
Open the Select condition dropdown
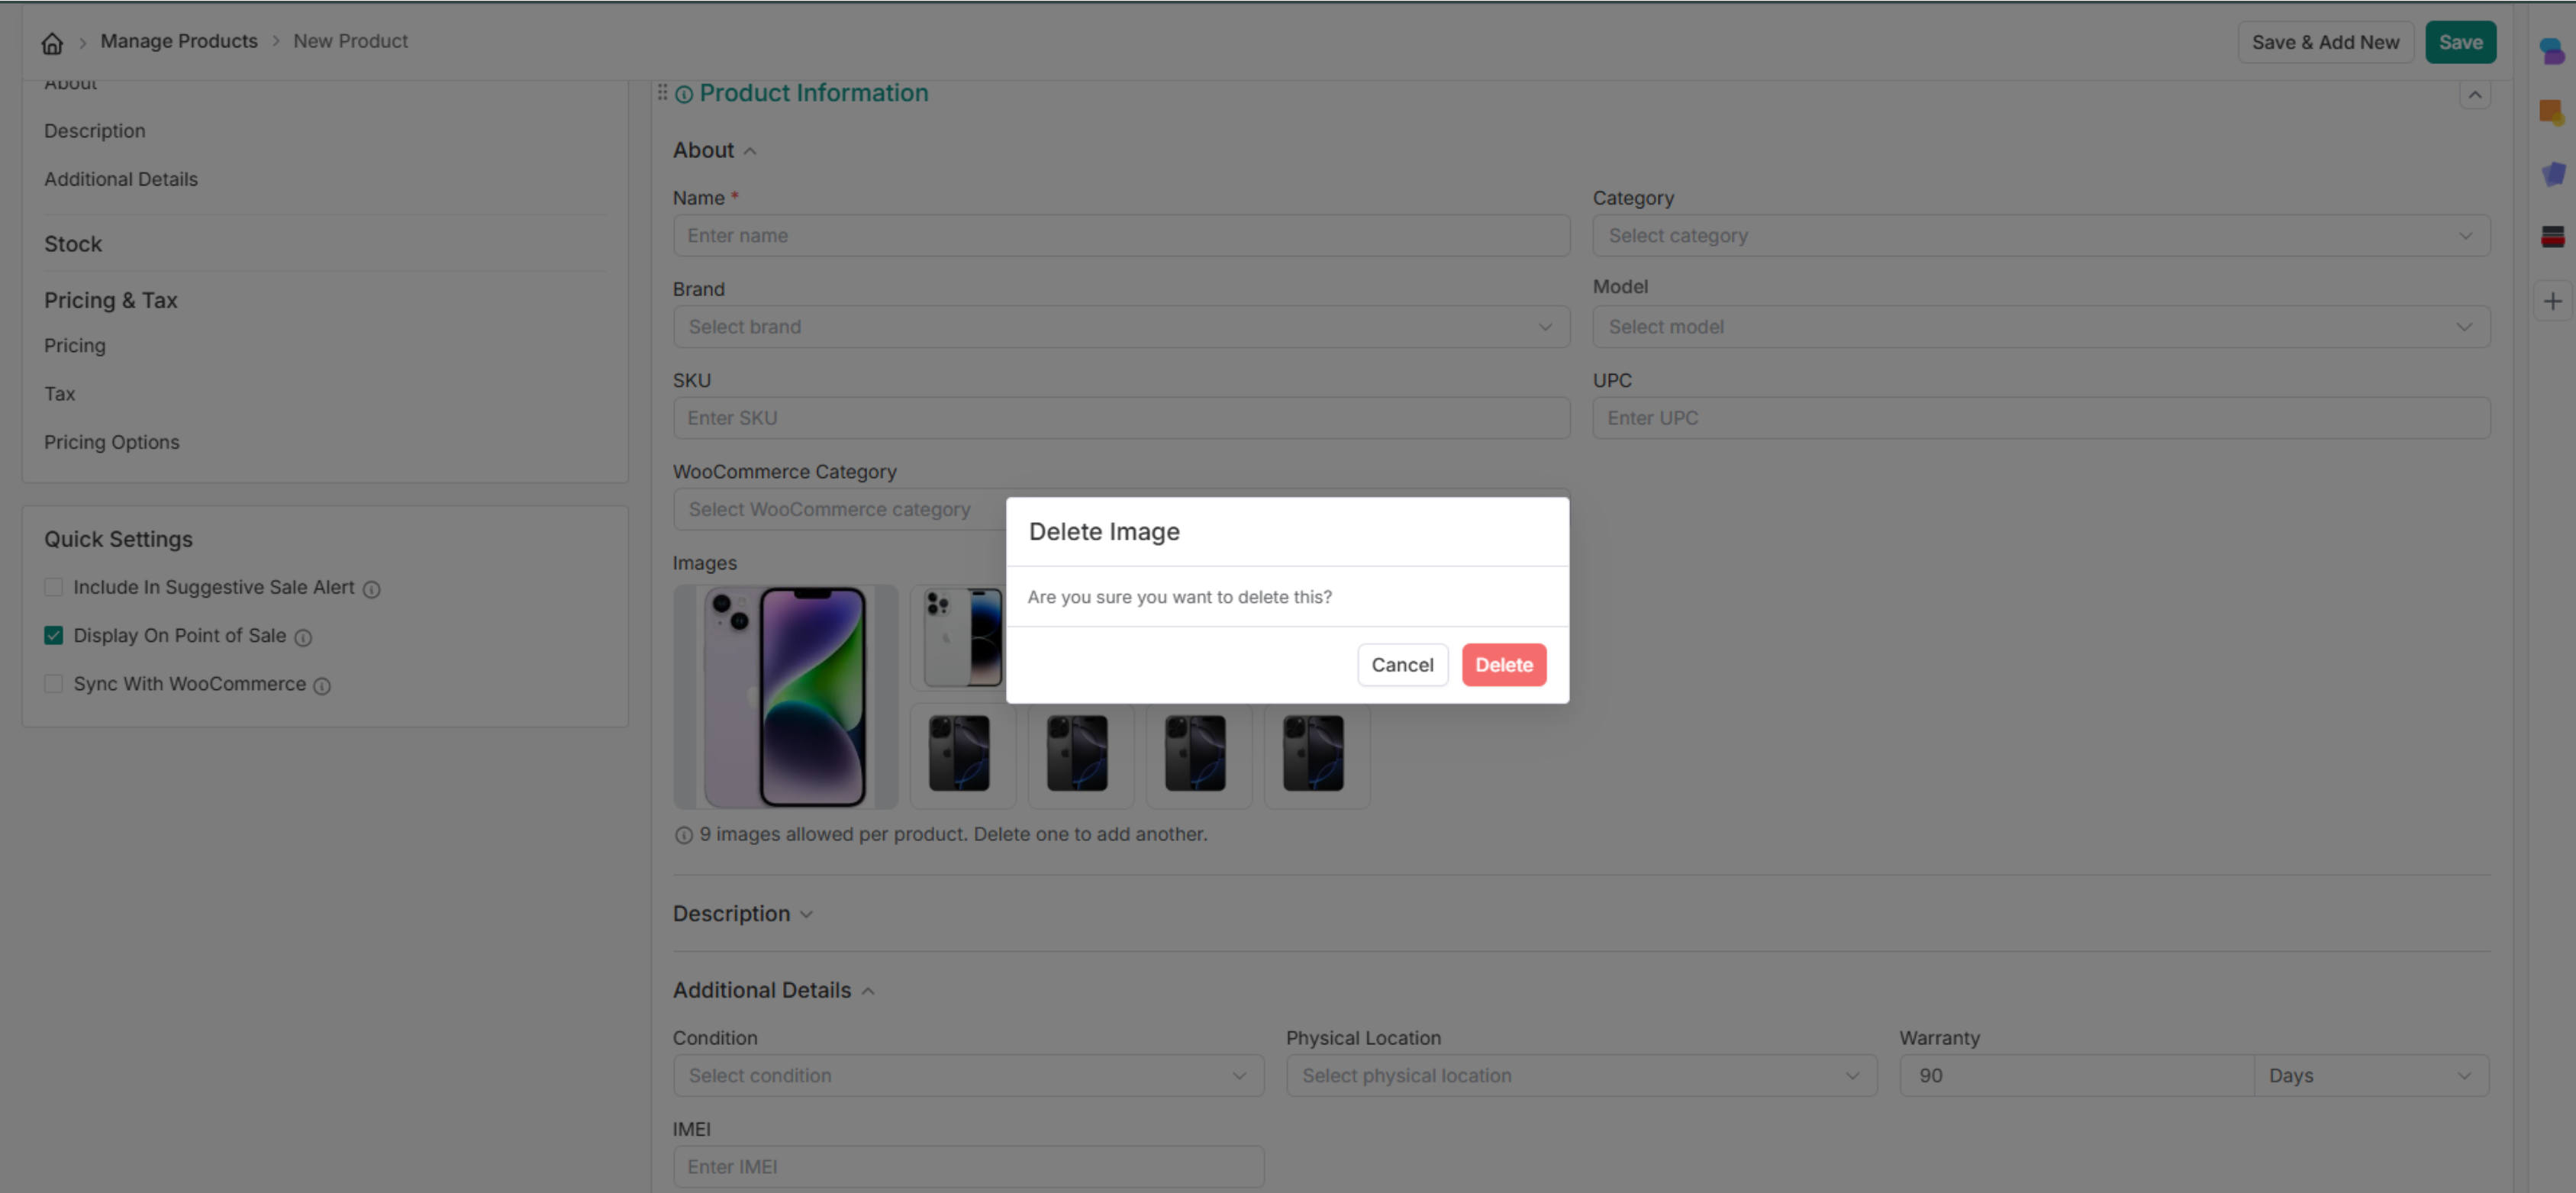coord(968,1076)
